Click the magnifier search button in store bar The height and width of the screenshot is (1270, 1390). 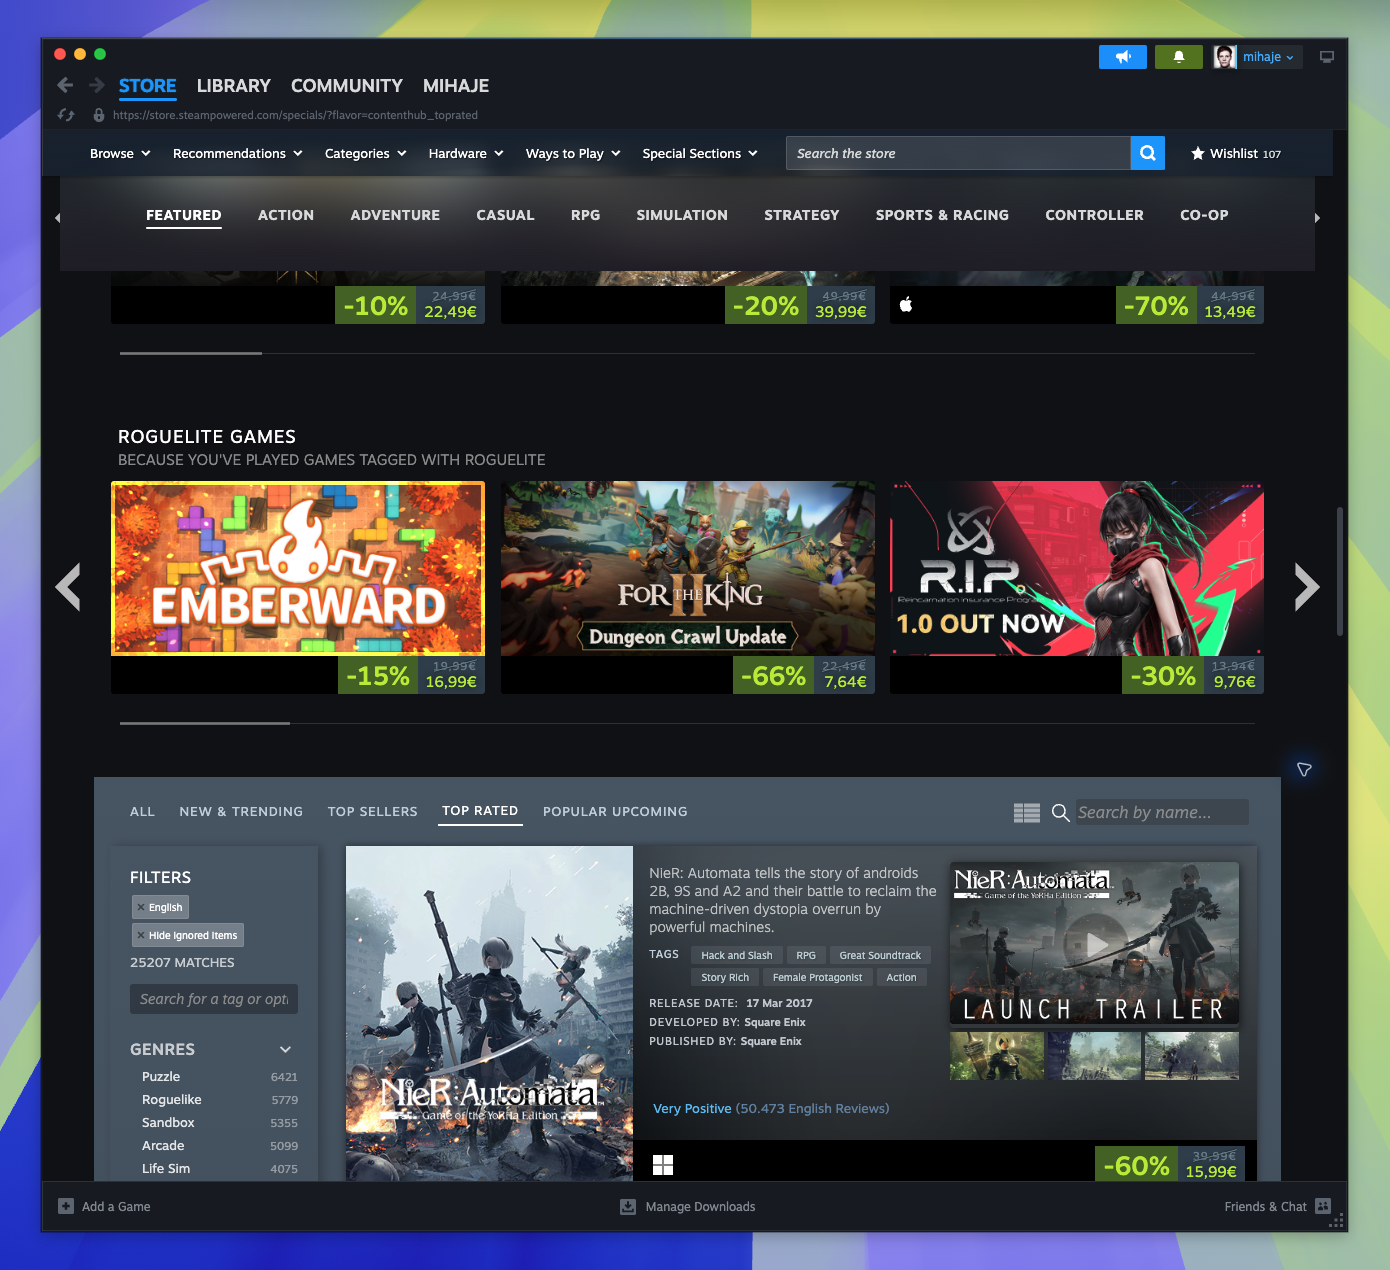pos(1148,153)
